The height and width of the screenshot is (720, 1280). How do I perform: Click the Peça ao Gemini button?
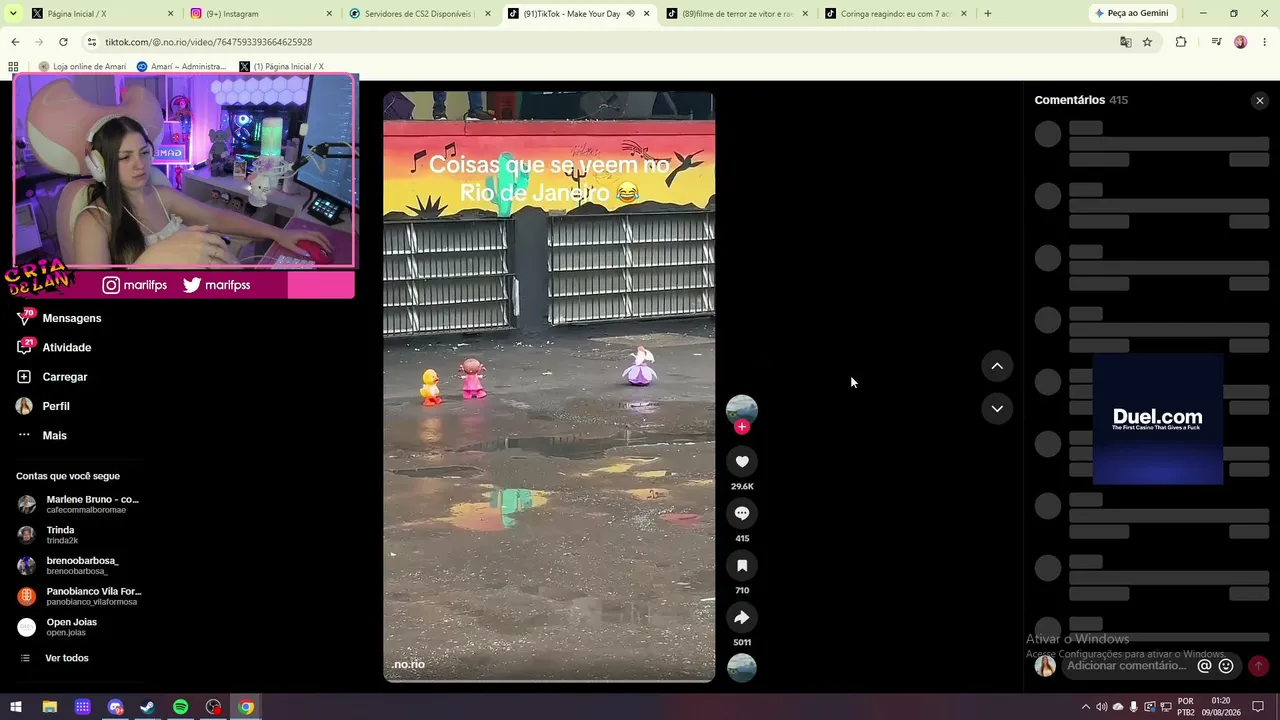pos(1132,14)
